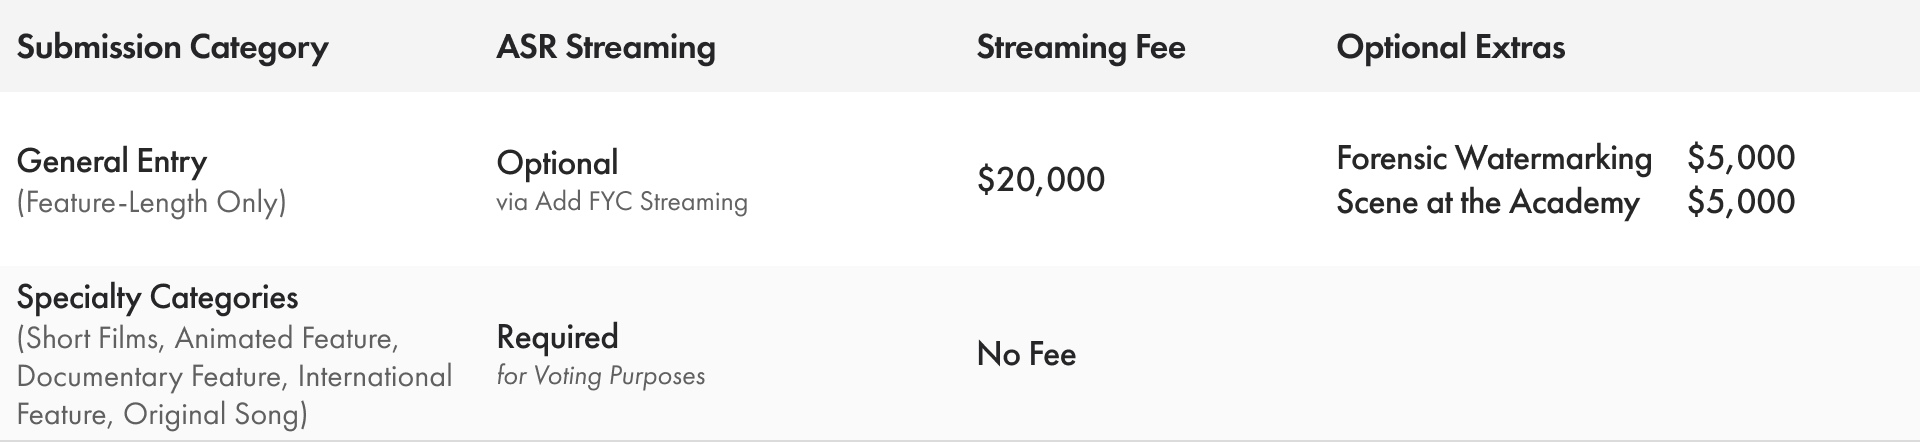1920x442 pixels.
Task: Select the Specialty Categories row title
Action: click(x=157, y=298)
